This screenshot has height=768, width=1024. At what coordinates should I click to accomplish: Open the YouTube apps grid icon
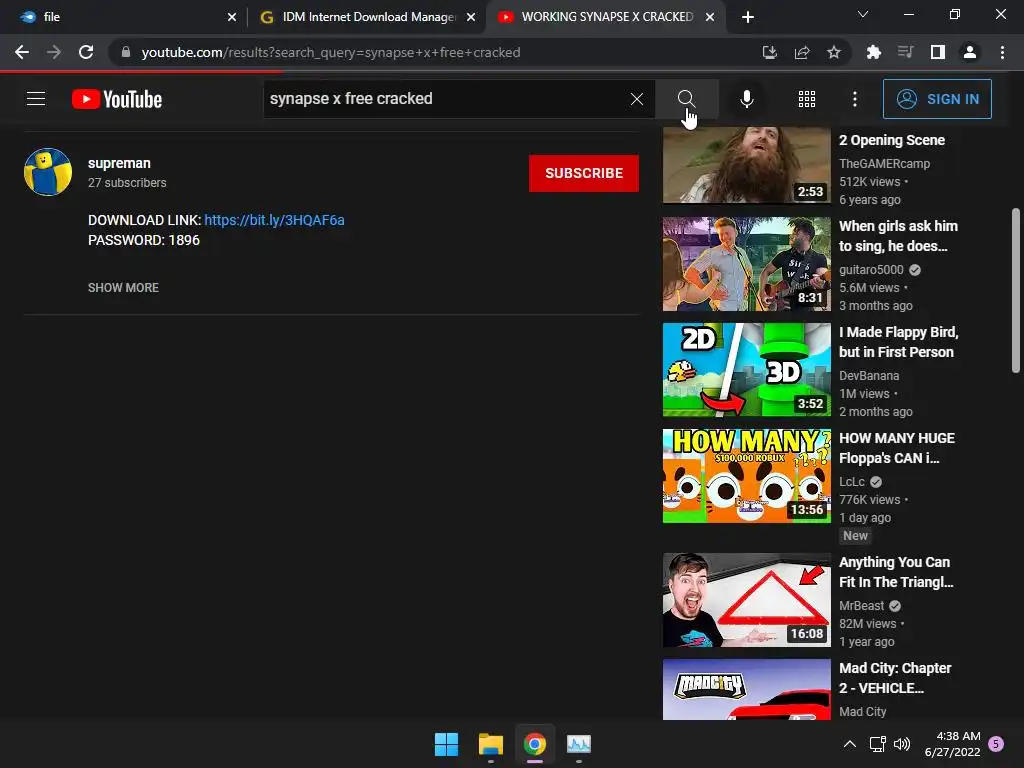click(807, 99)
